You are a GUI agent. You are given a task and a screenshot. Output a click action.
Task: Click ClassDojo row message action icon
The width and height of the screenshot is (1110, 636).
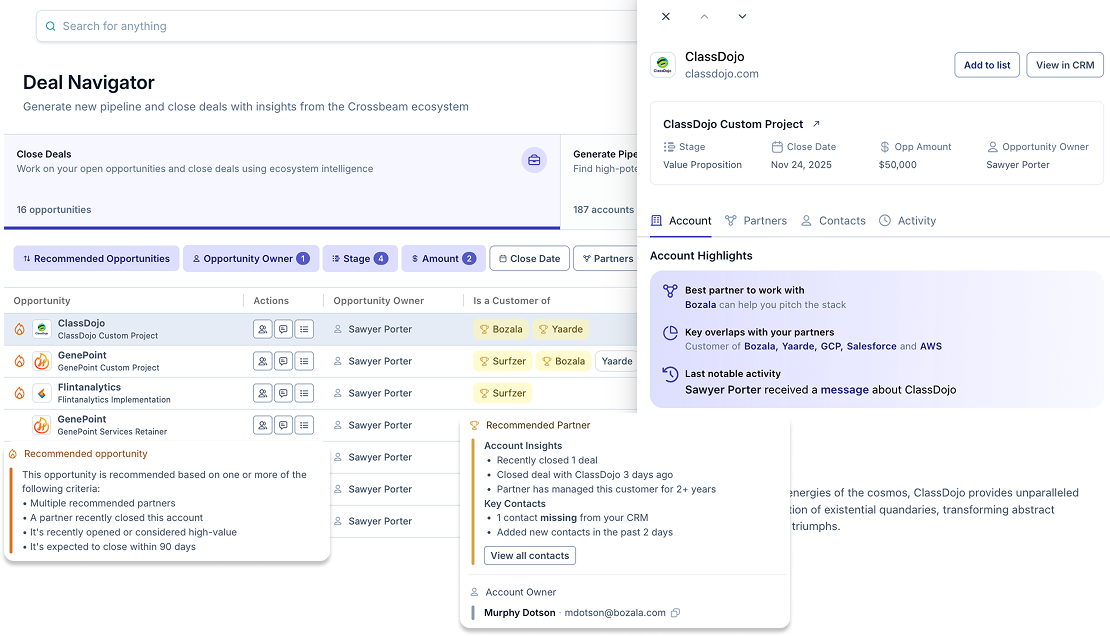pos(283,329)
